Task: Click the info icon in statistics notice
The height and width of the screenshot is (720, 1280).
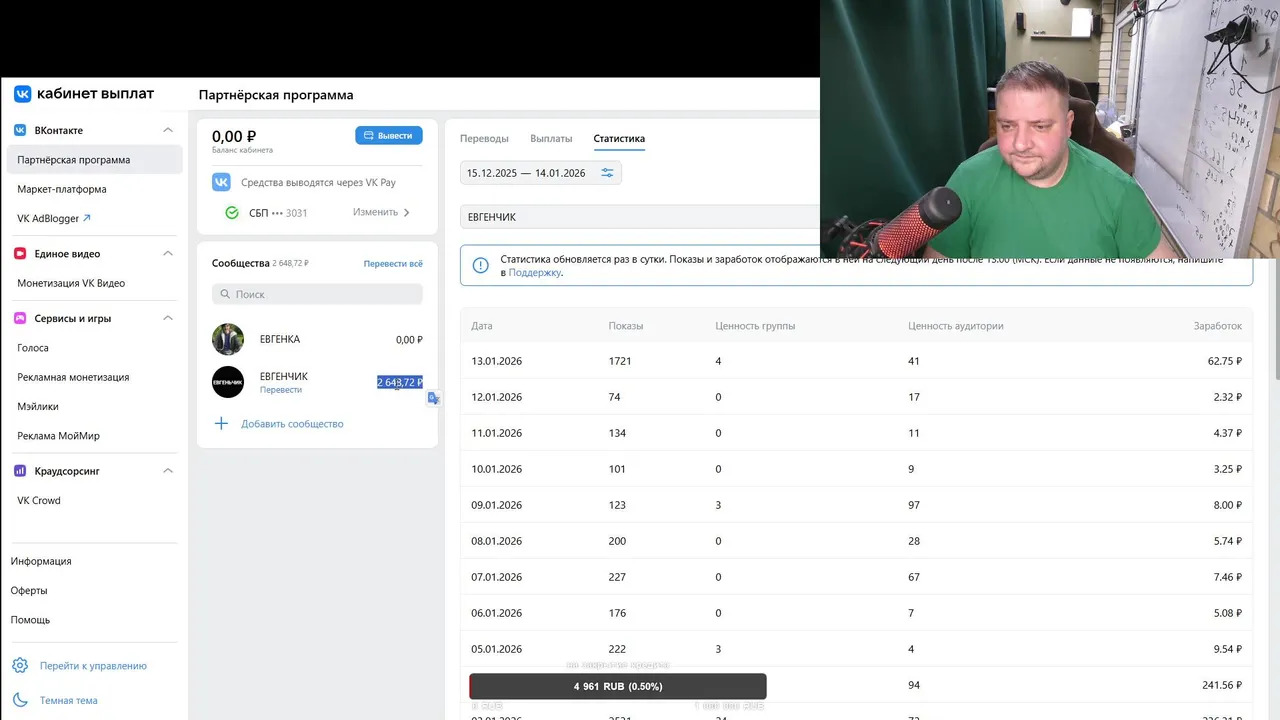Action: click(x=481, y=266)
